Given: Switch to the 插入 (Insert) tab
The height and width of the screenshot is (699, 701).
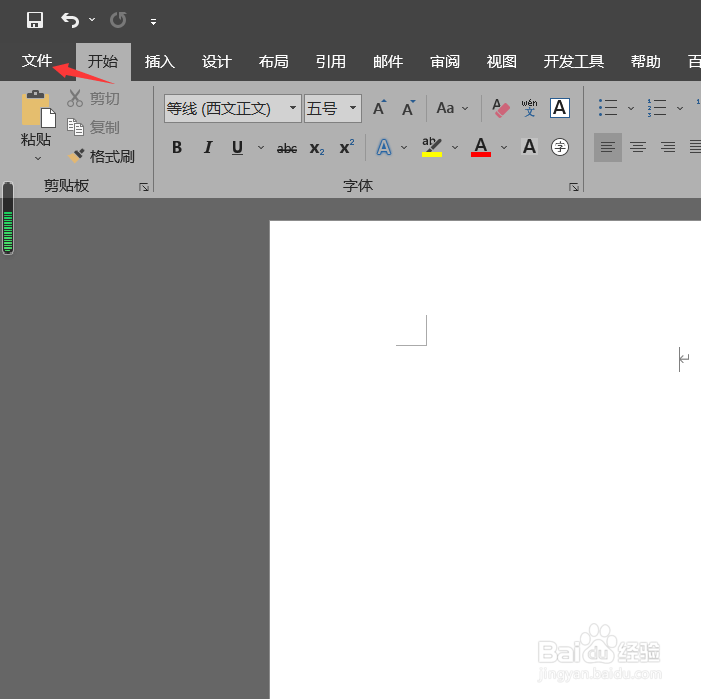Looking at the screenshot, I should (x=160, y=62).
